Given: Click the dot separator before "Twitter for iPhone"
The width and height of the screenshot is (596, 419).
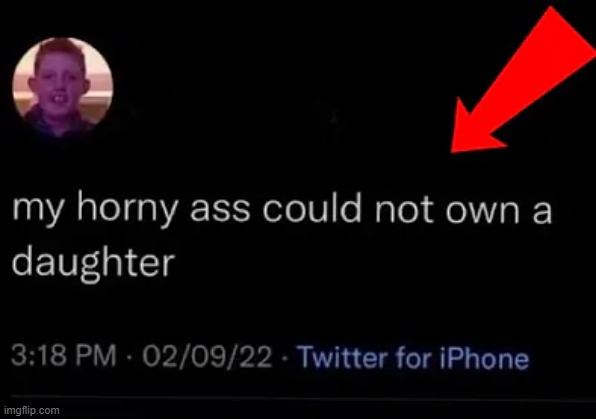Looking at the screenshot, I should [285, 358].
